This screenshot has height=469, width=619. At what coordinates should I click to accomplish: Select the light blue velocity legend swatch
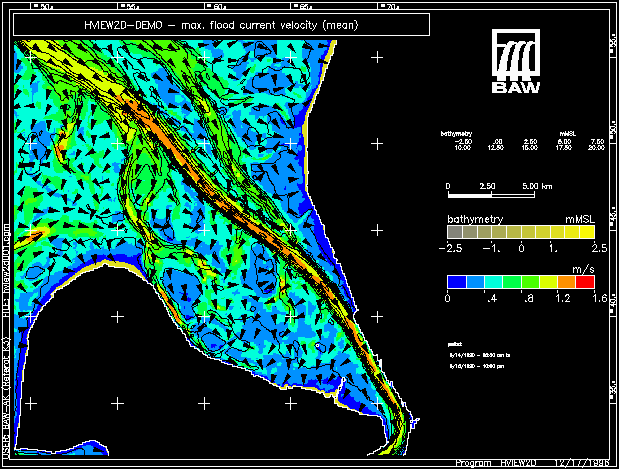click(475, 282)
